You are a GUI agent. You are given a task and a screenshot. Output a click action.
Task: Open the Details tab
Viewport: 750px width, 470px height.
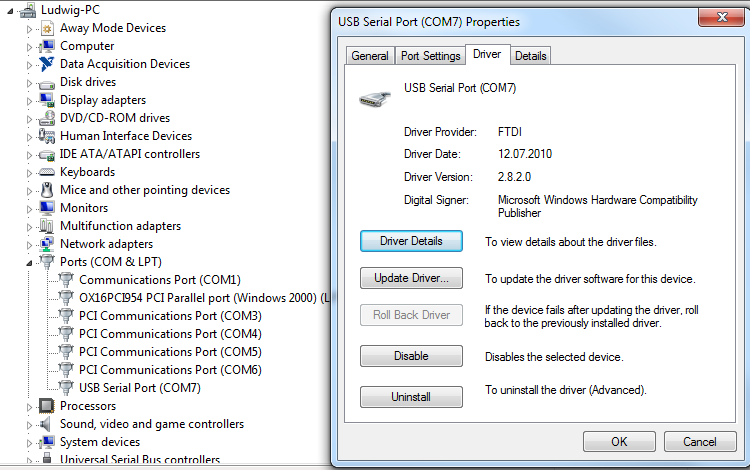coord(531,56)
